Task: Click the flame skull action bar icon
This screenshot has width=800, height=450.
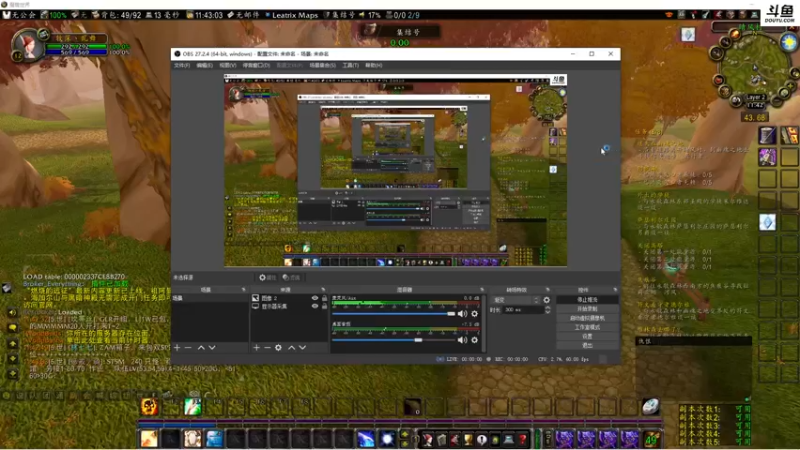Action: coord(149,407)
